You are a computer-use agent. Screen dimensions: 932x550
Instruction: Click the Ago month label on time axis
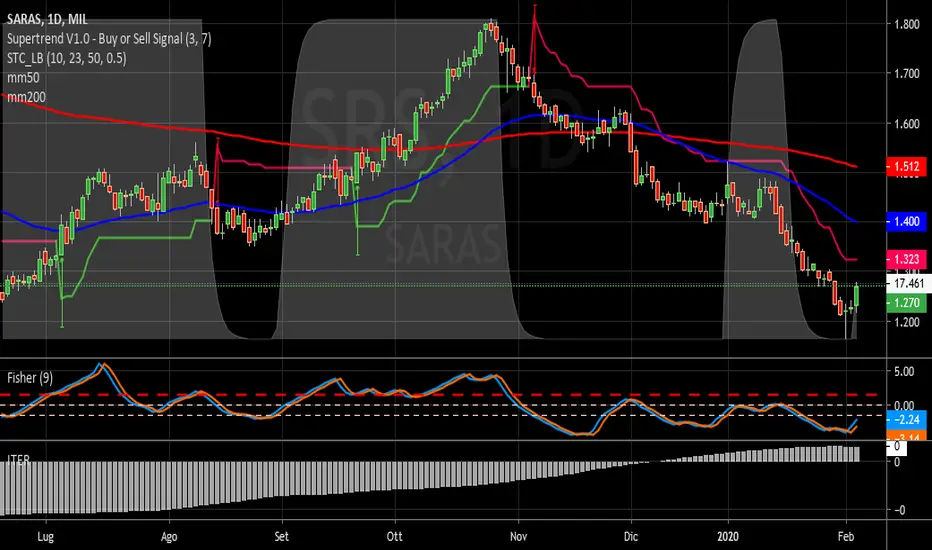[169, 537]
